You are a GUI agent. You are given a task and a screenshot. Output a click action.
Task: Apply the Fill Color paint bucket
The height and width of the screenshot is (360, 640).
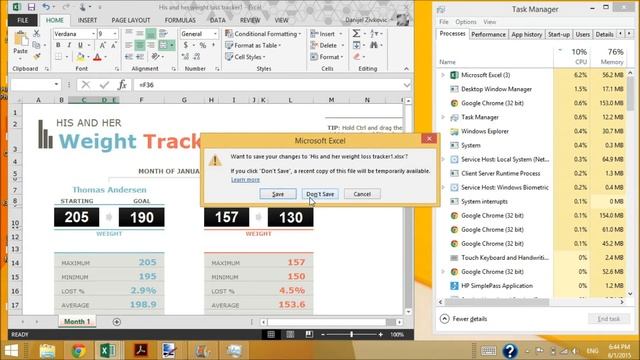(80, 57)
